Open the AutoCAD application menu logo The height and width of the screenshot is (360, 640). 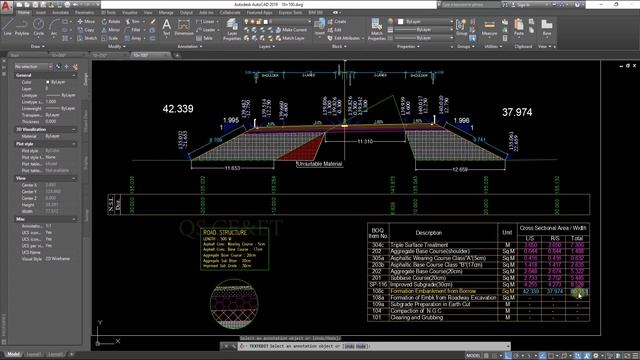pyautogui.click(x=6, y=7)
